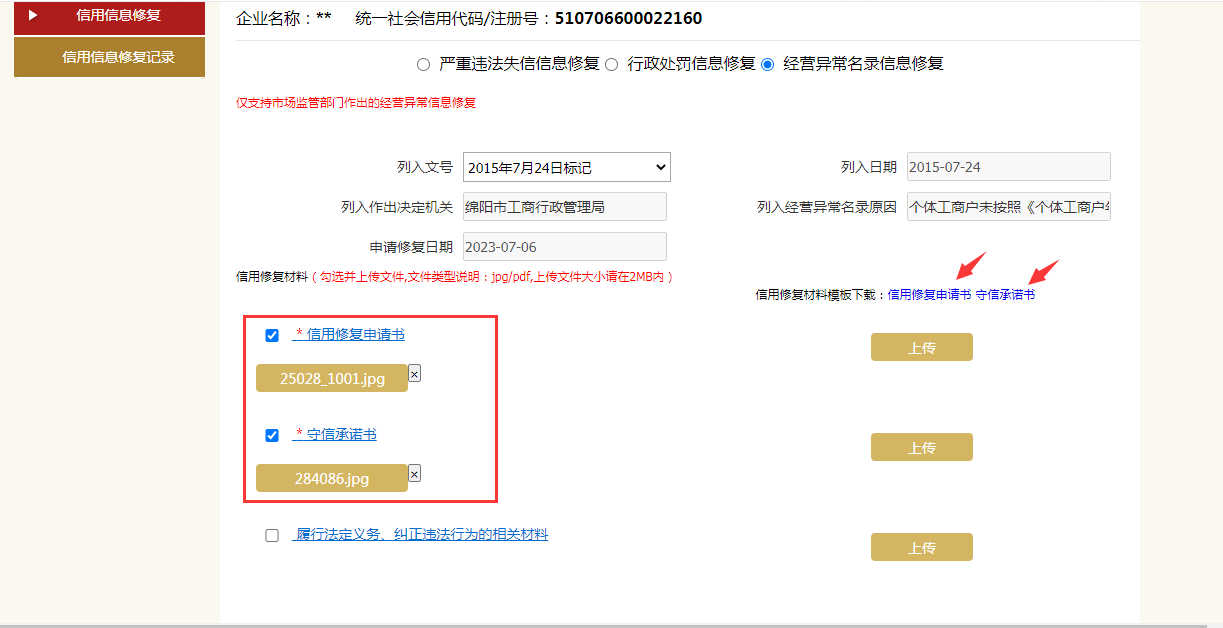
Task: Uncheck the 守信承诺书 checkbox
Action: (x=272, y=436)
